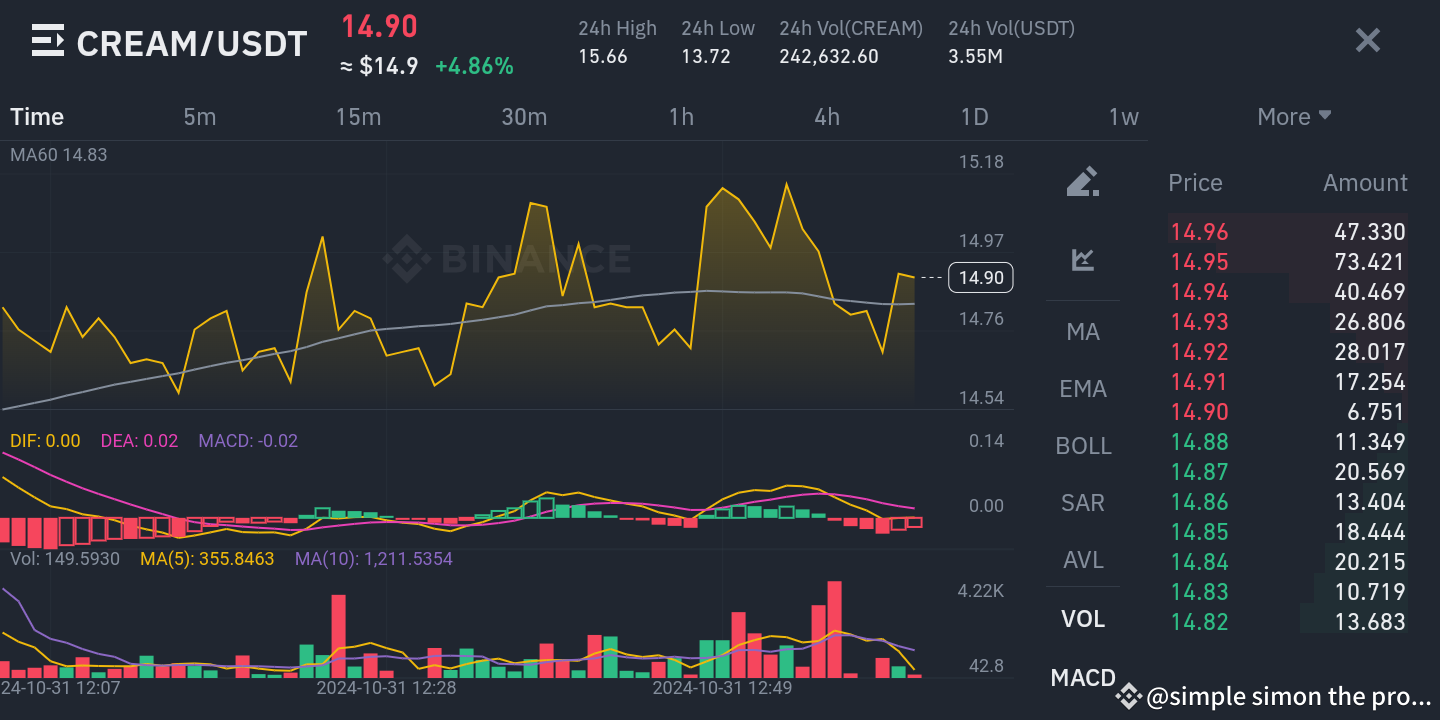Viewport: 1440px width, 720px height.
Task: Enable the AVL overlay
Action: tap(1083, 560)
